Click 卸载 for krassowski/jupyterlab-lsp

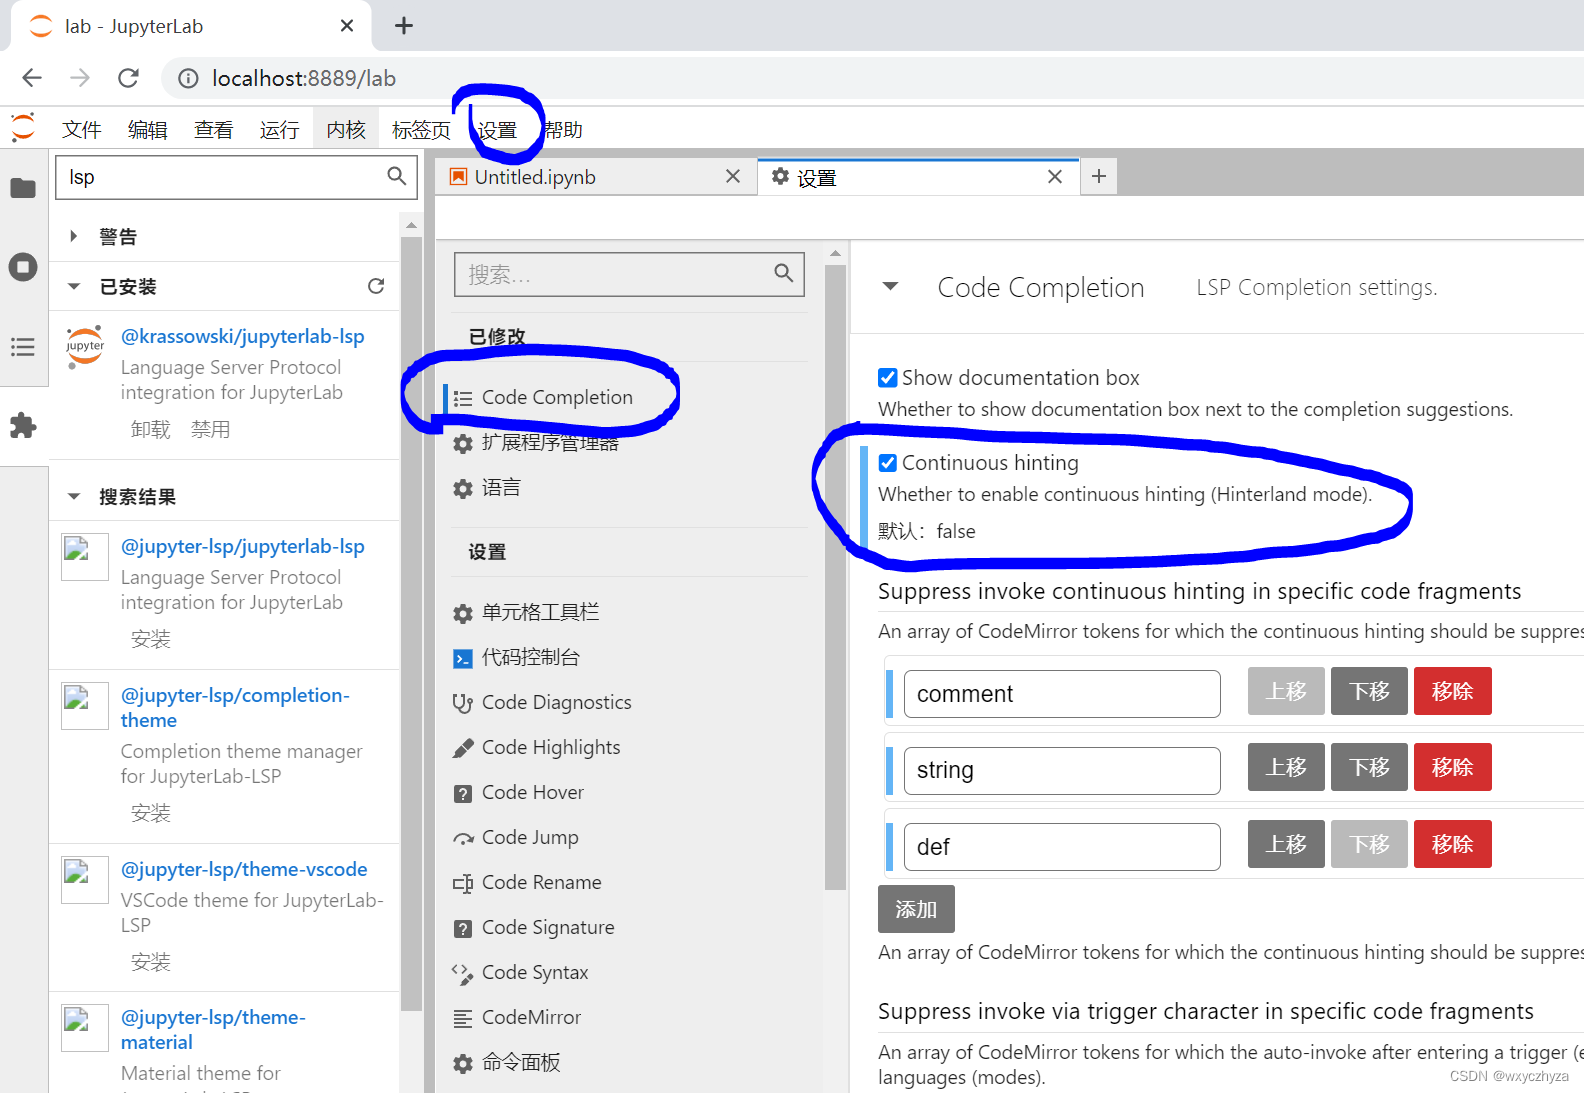click(x=151, y=429)
